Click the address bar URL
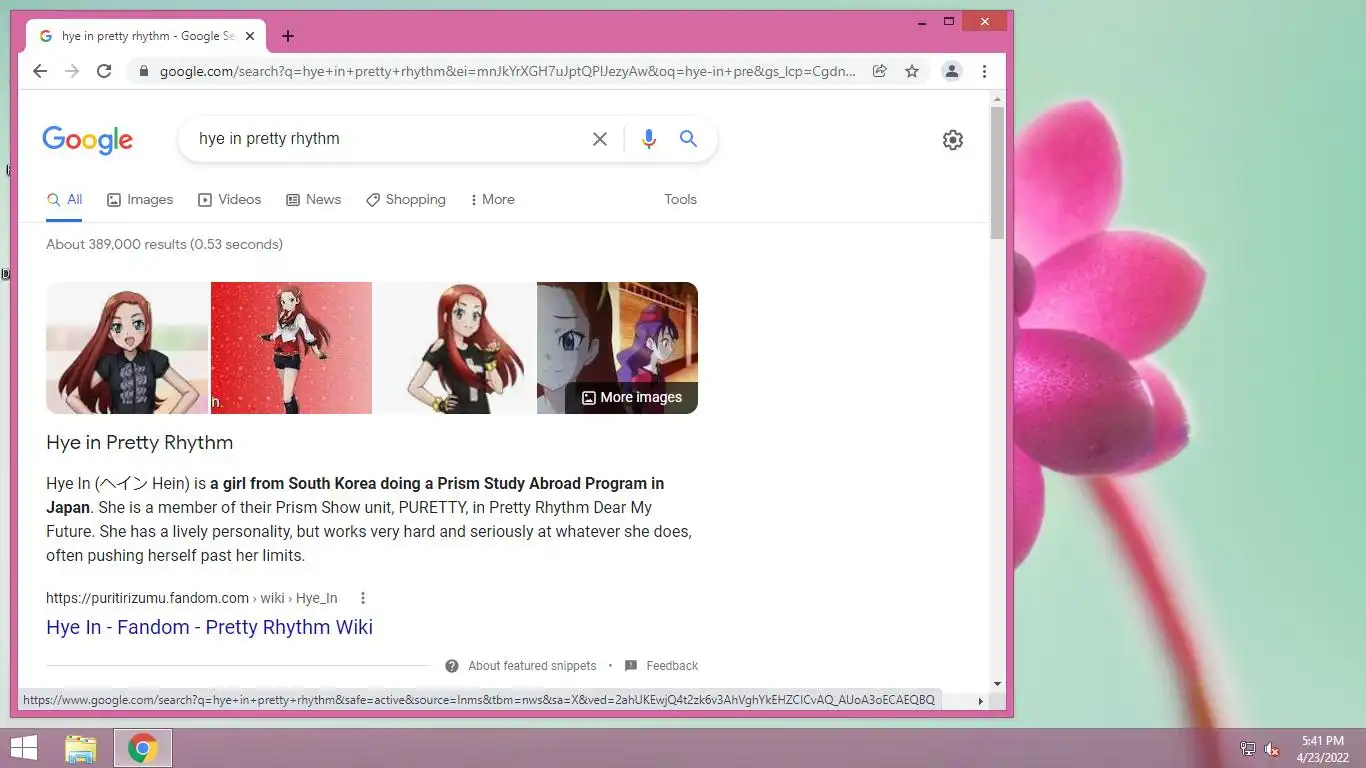This screenshot has height=768, width=1366. tap(508, 71)
